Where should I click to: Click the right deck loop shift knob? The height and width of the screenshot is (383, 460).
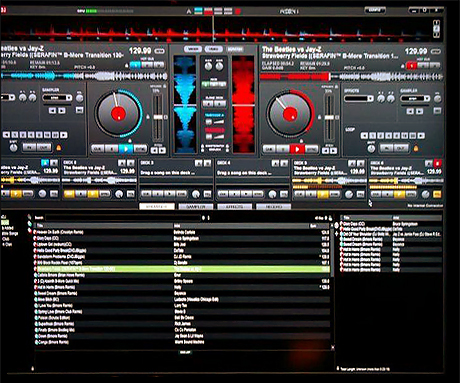(x=371, y=149)
